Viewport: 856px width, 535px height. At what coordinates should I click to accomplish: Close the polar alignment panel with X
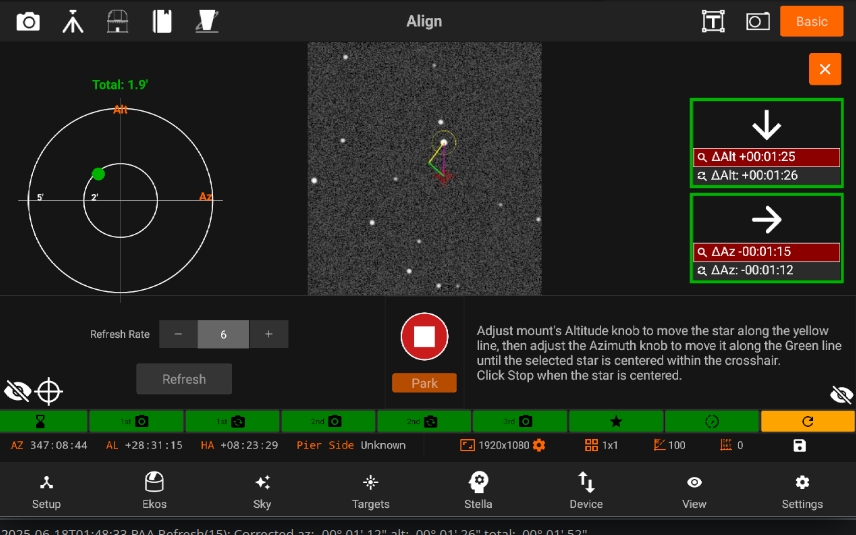click(825, 69)
